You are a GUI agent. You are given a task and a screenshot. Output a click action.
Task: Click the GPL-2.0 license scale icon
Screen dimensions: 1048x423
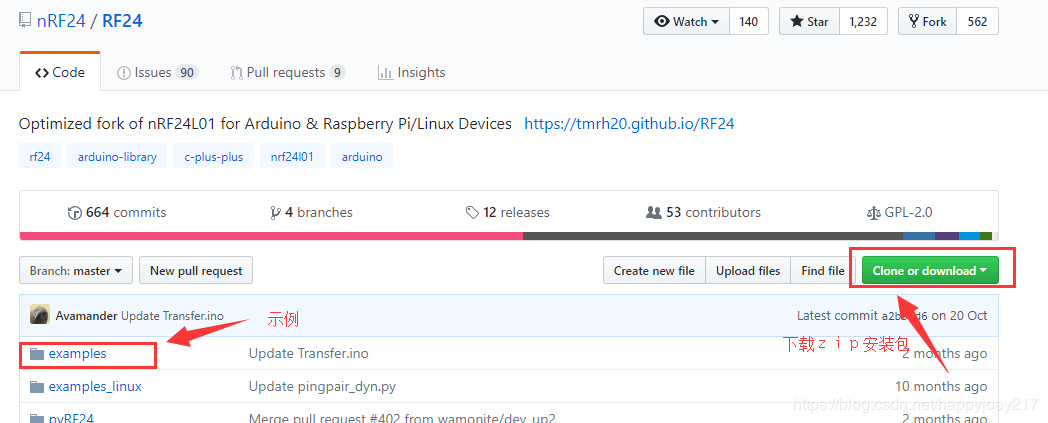coord(874,213)
